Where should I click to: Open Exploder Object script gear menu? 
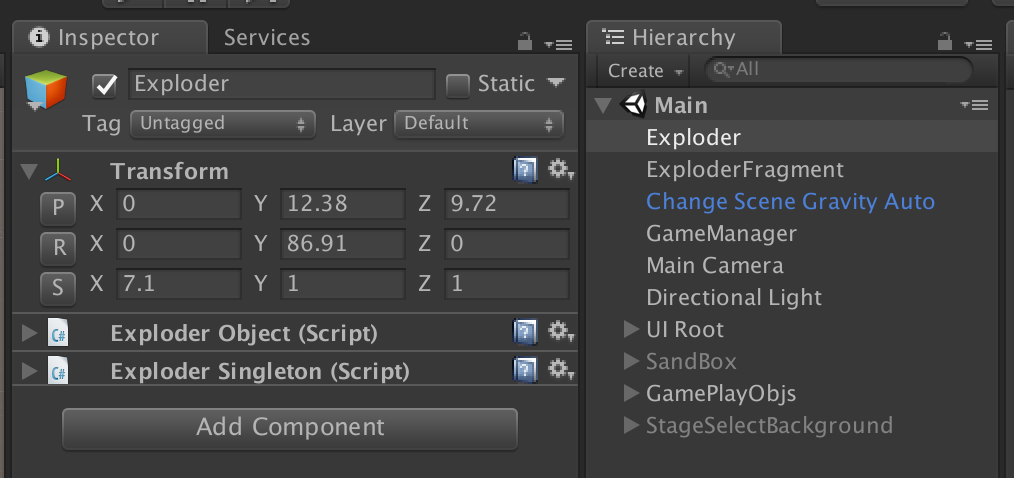[x=560, y=332]
